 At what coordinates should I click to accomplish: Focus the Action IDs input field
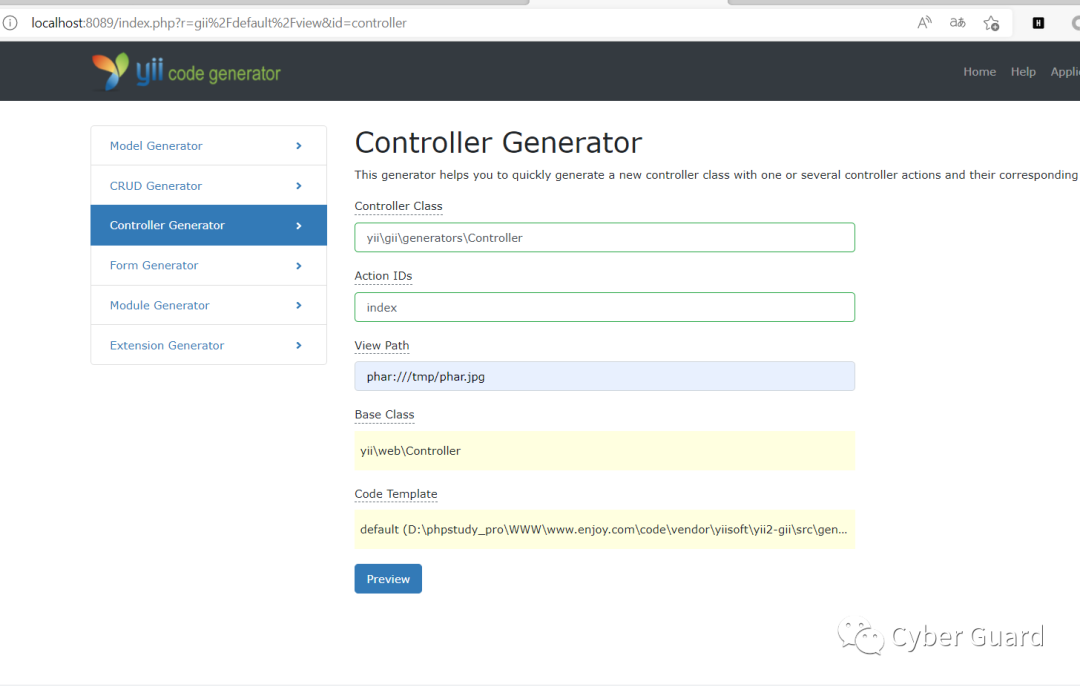tap(604, 307)
